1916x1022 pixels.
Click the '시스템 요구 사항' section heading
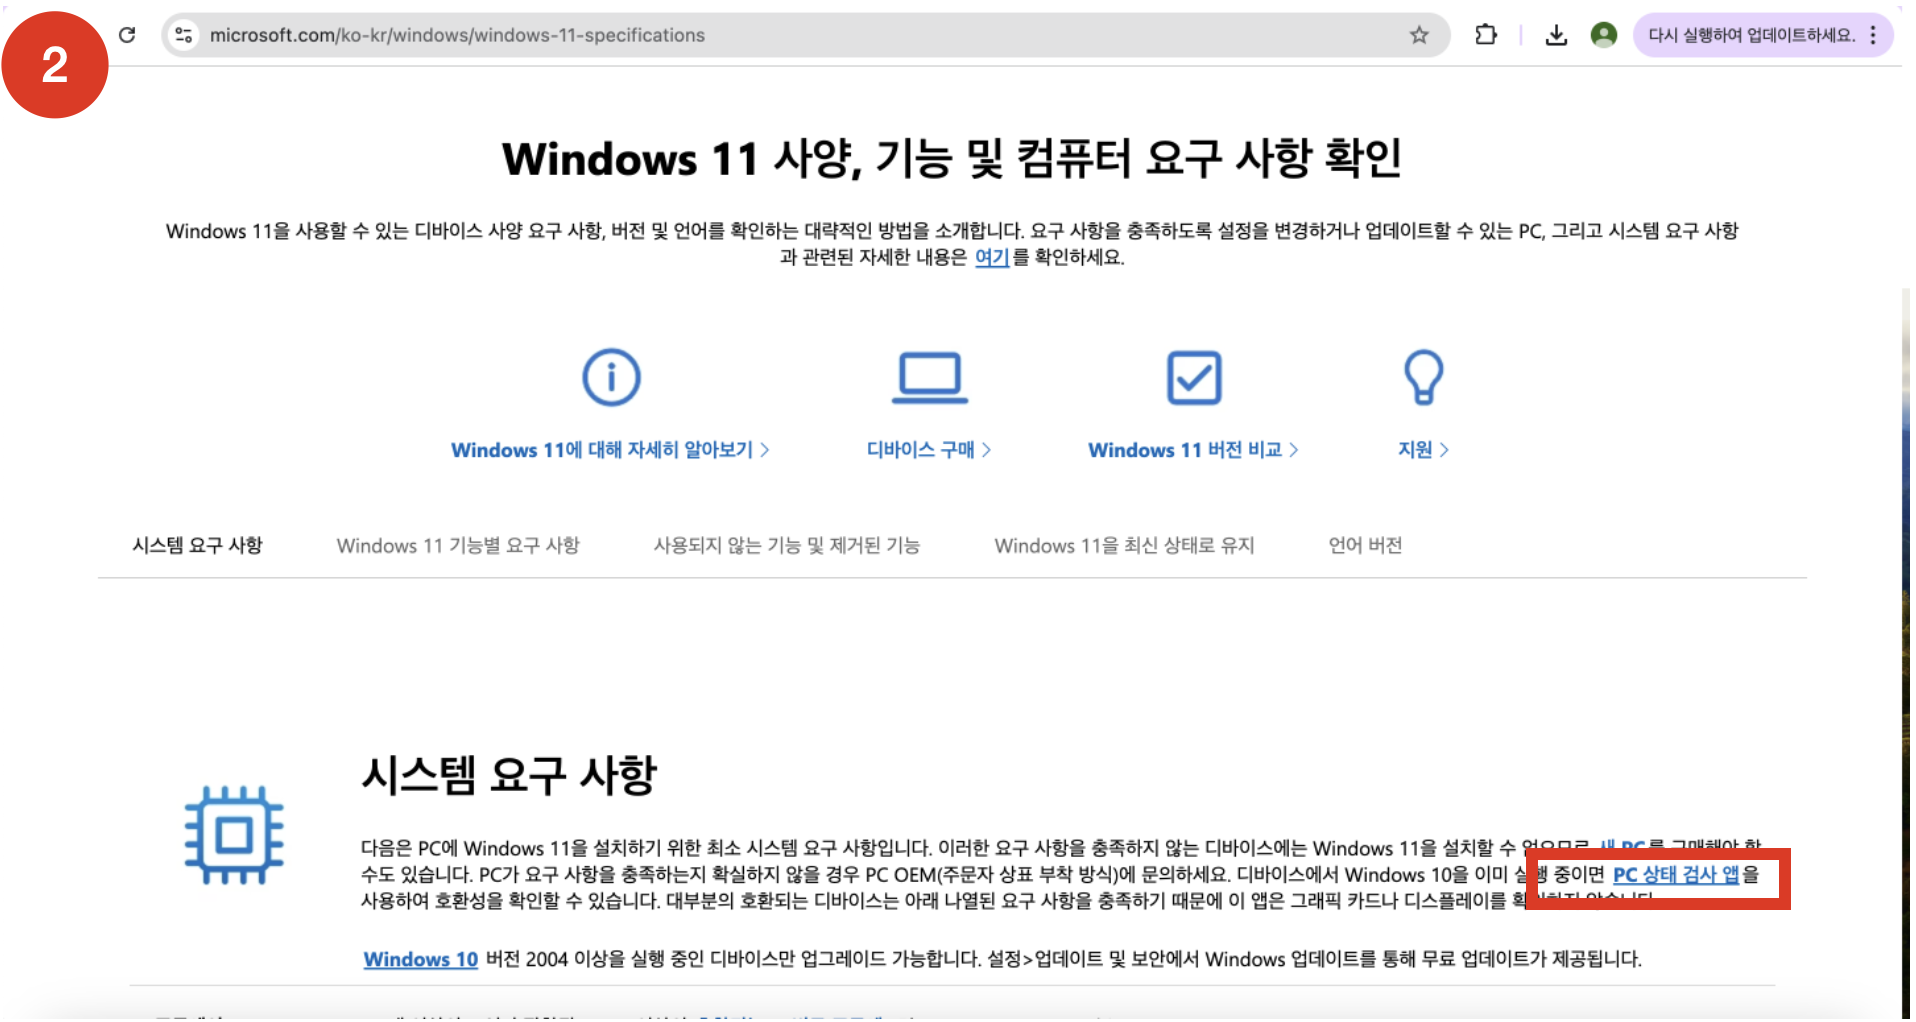509,775
